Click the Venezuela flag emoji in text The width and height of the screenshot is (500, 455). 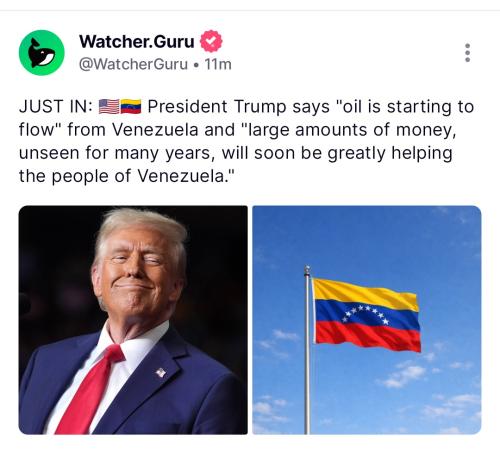[131, 107]
